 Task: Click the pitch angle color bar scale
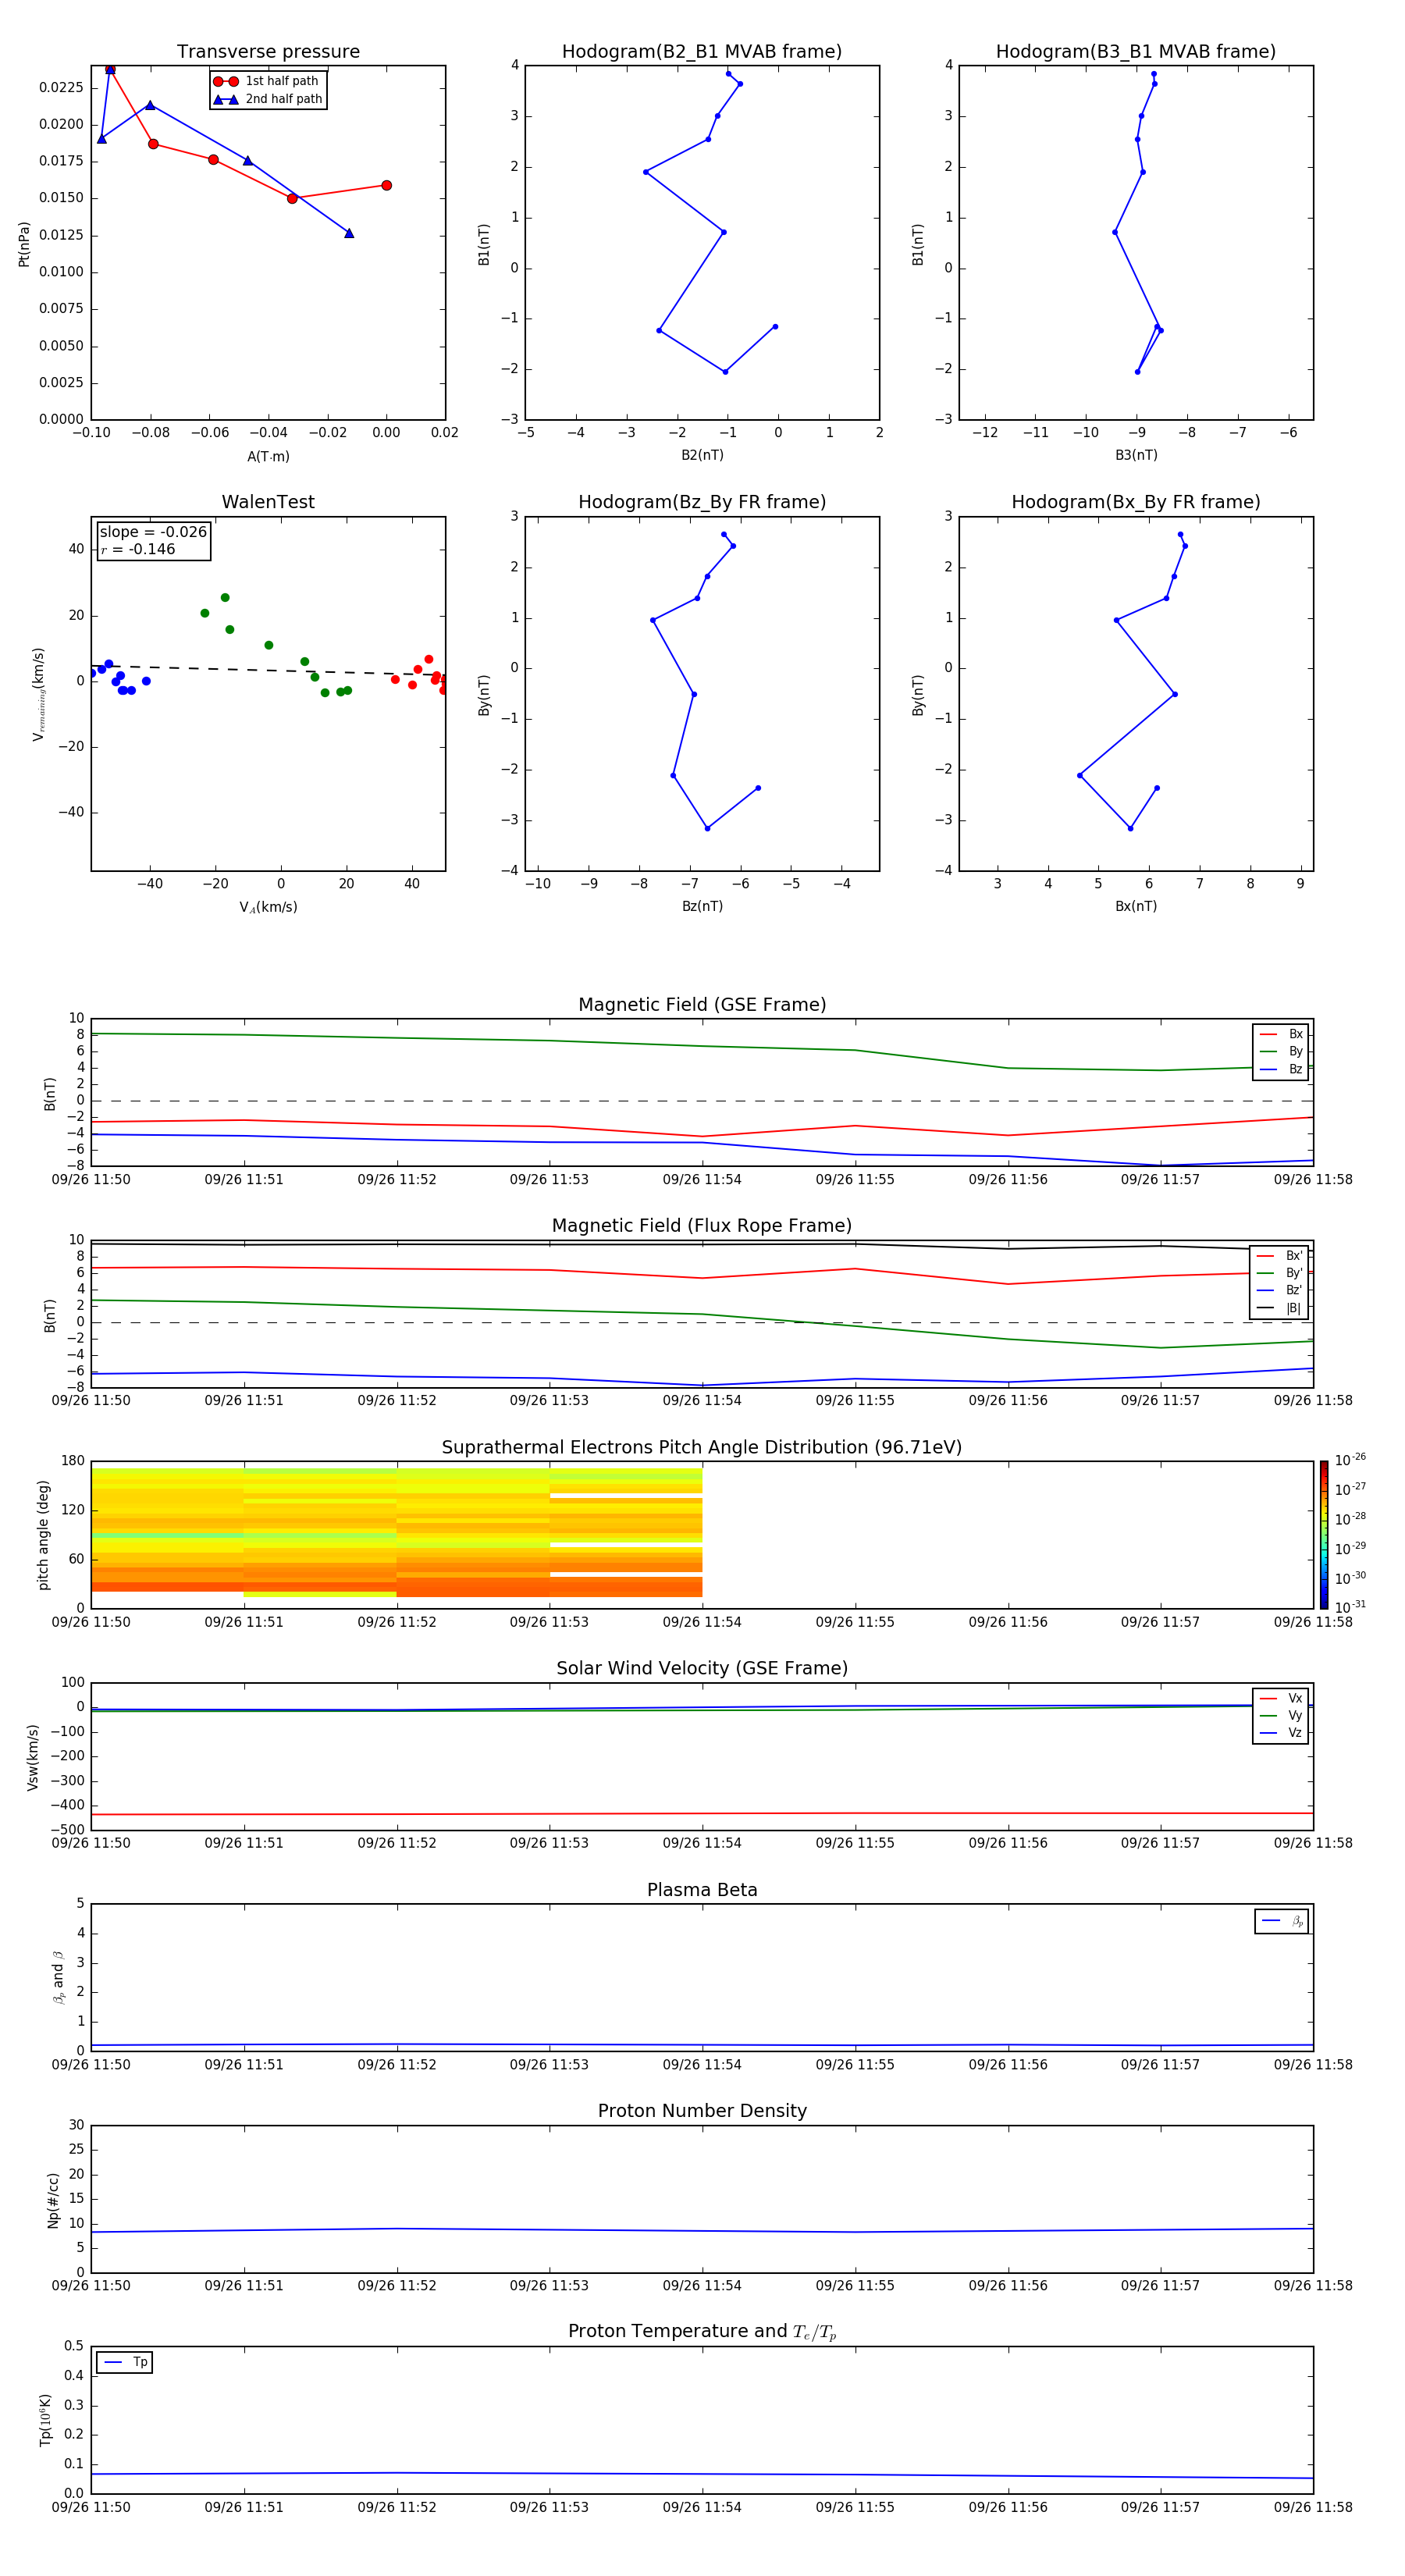pyautogui.click(x=1324, y=1534)
